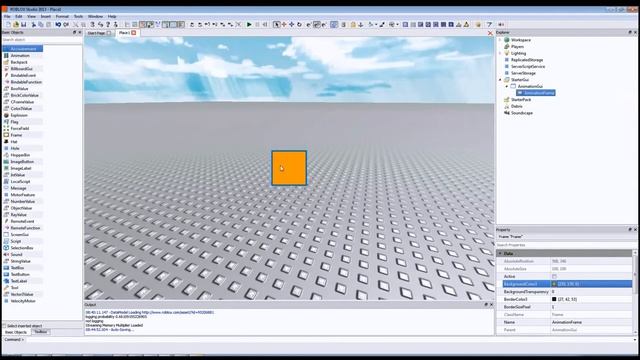Select the arrow Select tool in toolbar
This screenshot has width=640, height=360.
(276, 24)
